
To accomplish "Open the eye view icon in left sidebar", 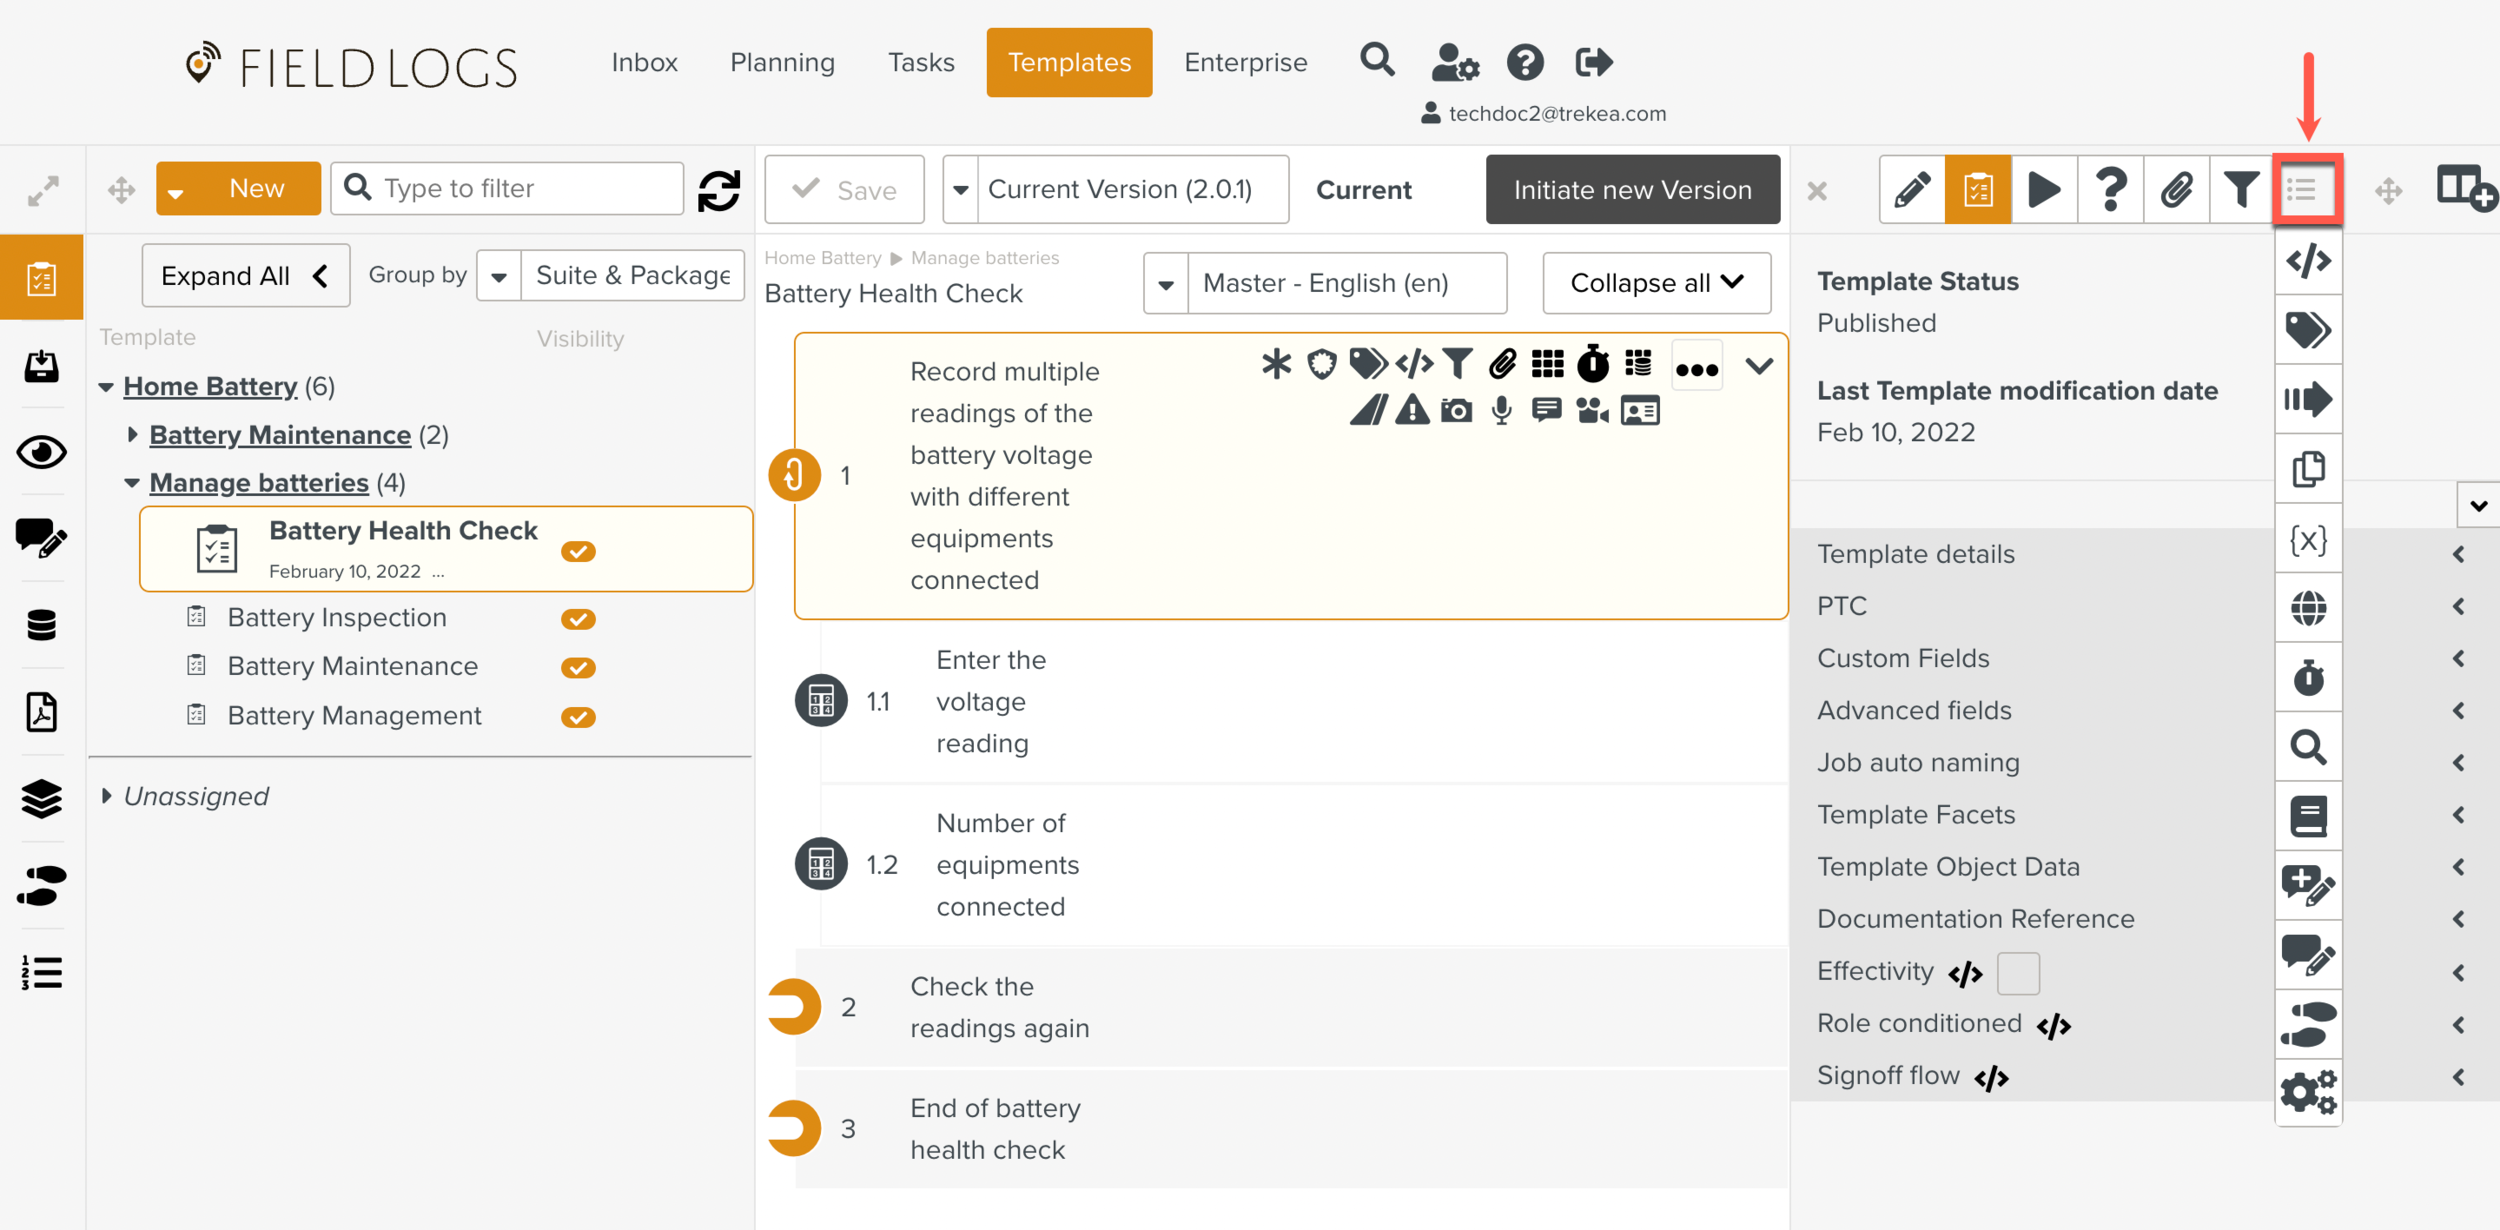I will click(x=42, y=452).
